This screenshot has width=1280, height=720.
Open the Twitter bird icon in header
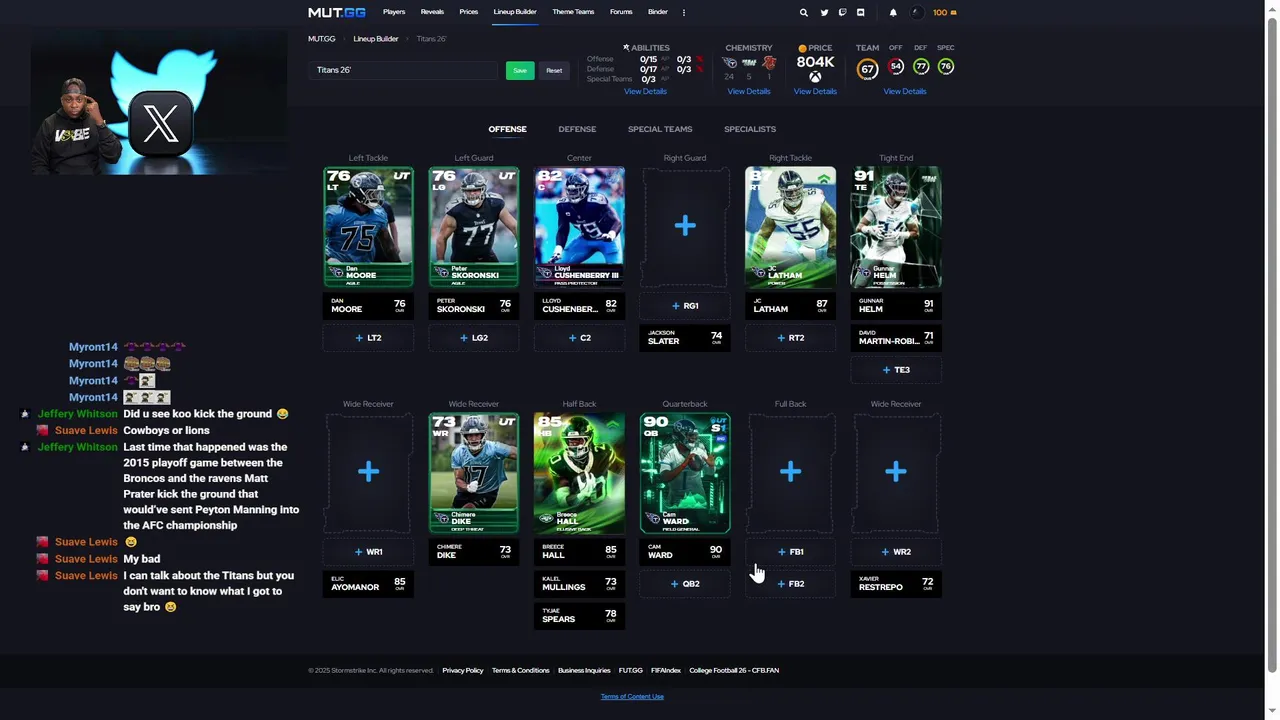click(824, 12)
